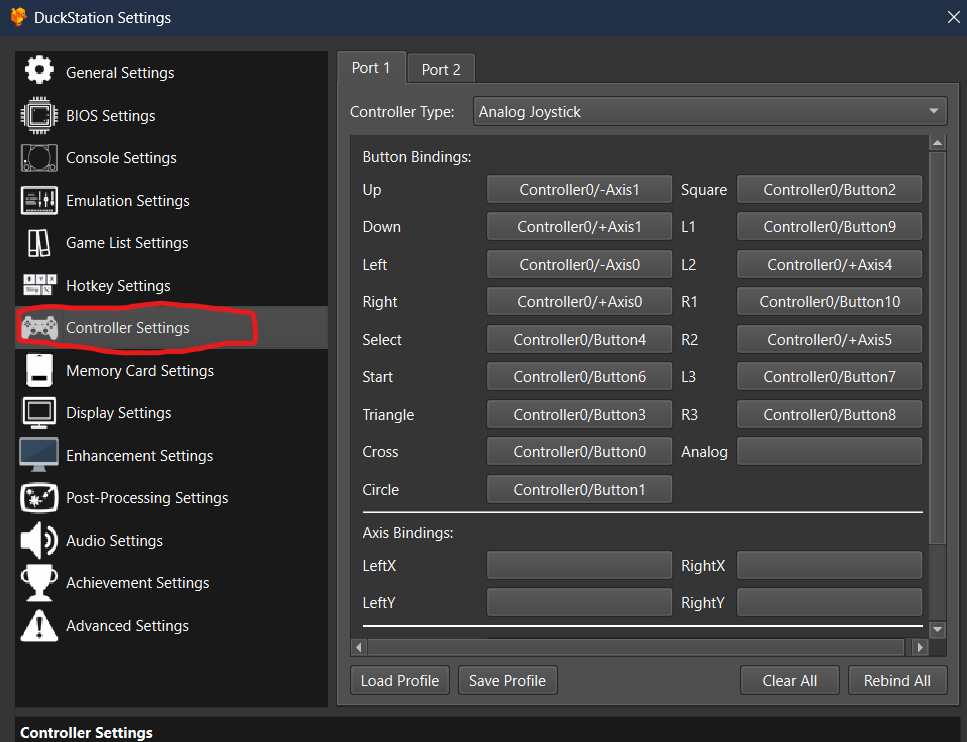Click Save Profile
Screen dimensions: 967x742
(508, 680)
